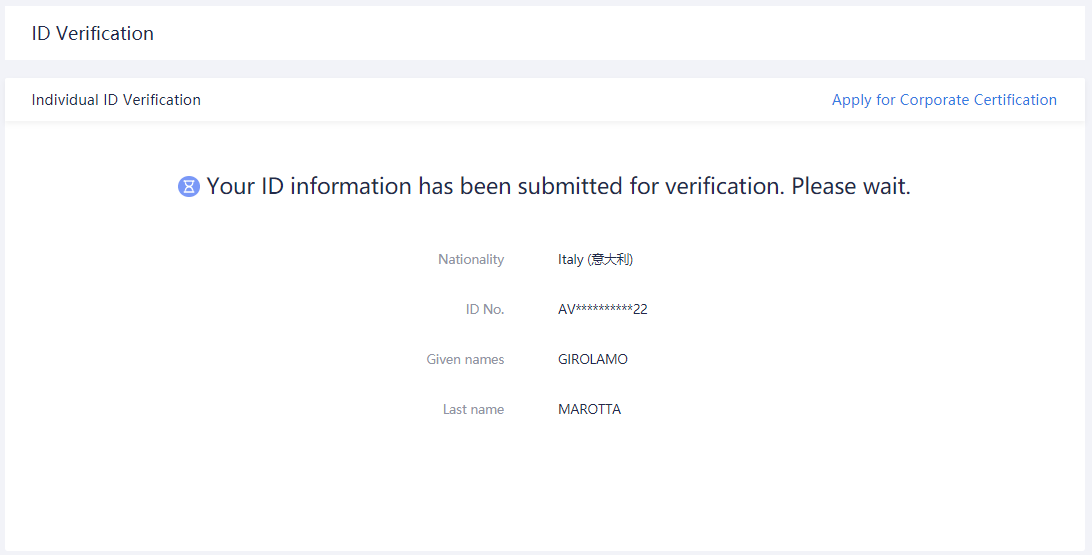Click the word "Individual" in the section header
Screen dimensions: 1092x555
[66, 100]
